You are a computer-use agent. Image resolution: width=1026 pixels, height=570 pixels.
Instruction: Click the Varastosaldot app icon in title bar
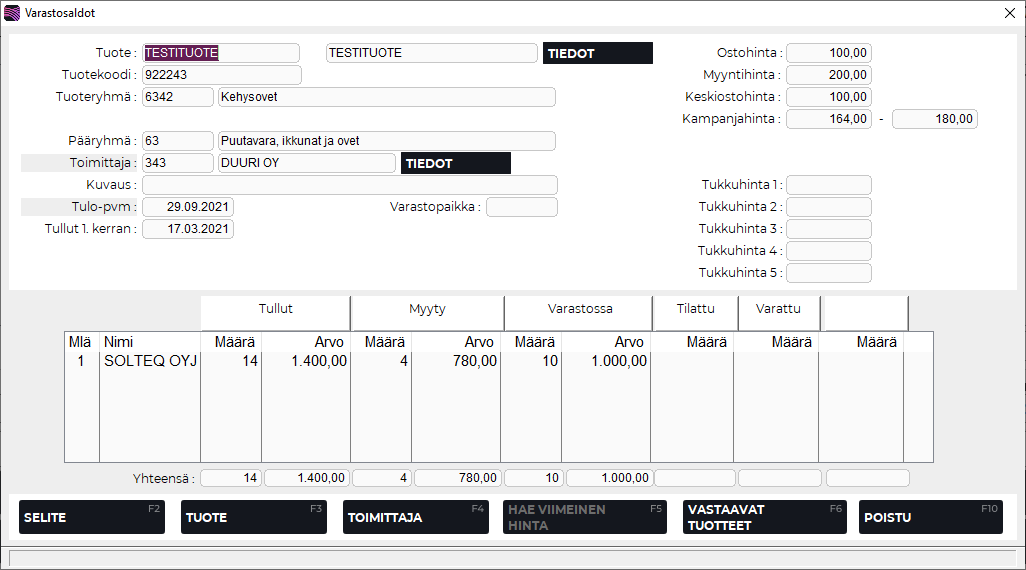point(12,13)
